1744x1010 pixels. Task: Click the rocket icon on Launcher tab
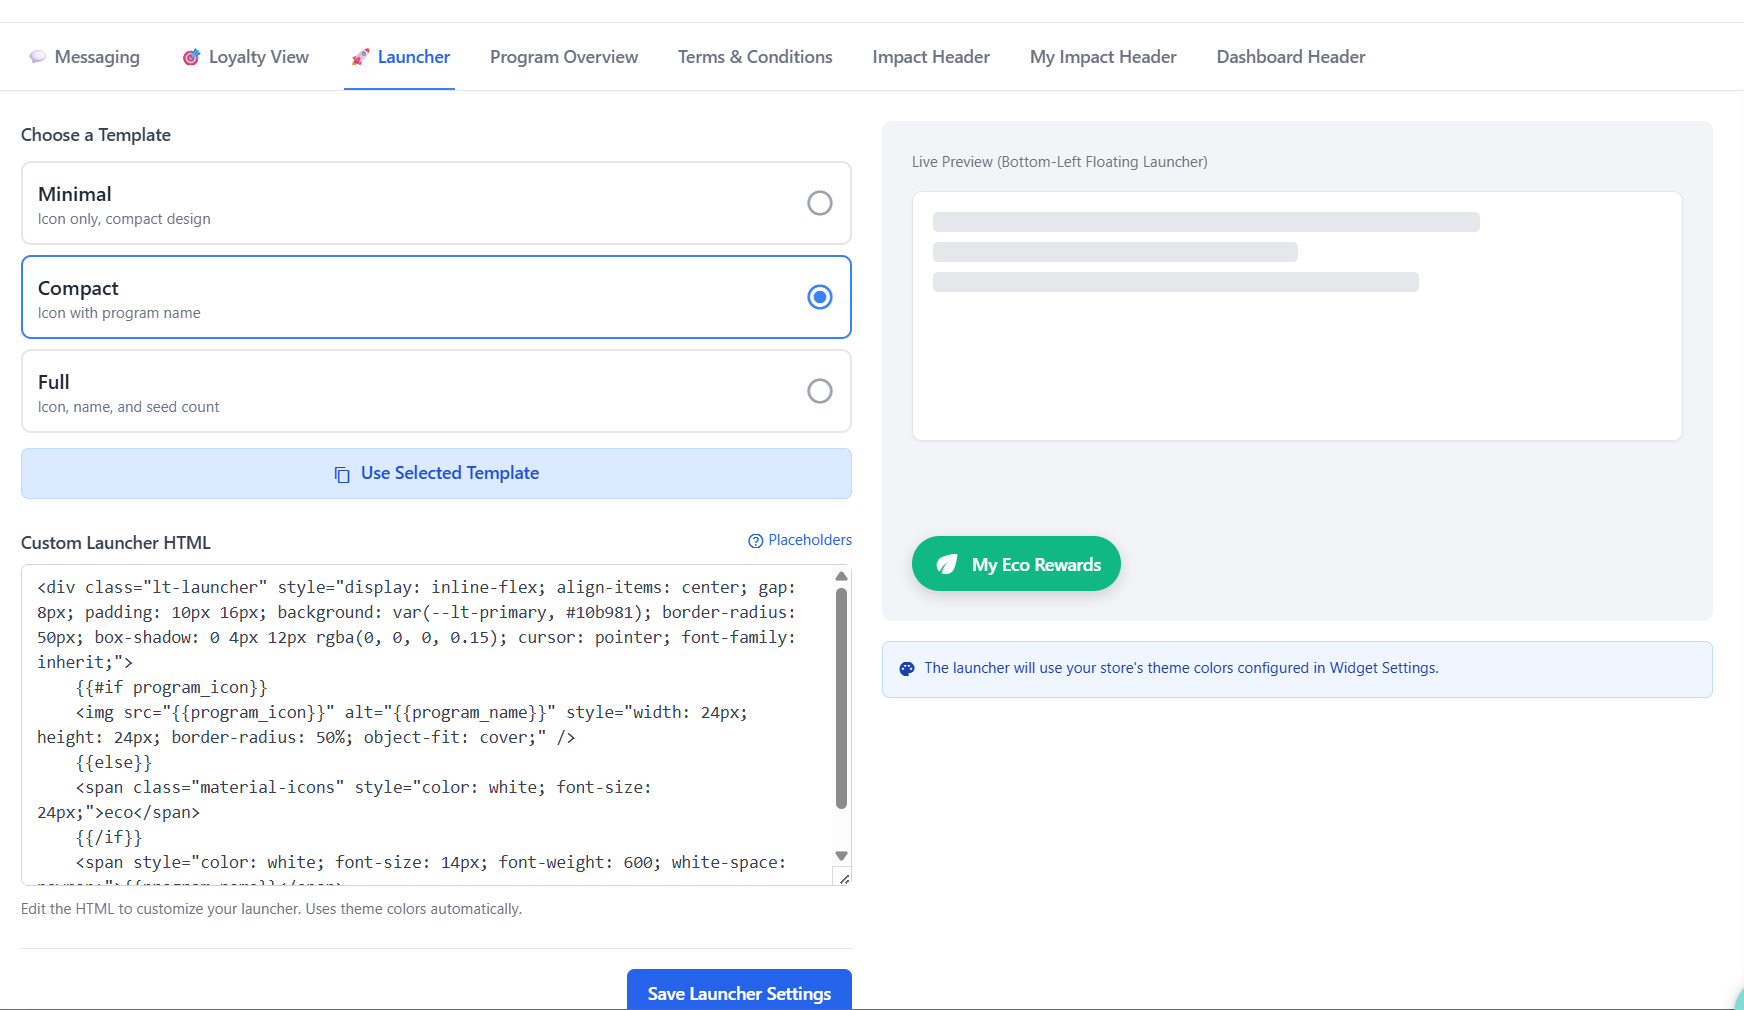click(360, 57)
